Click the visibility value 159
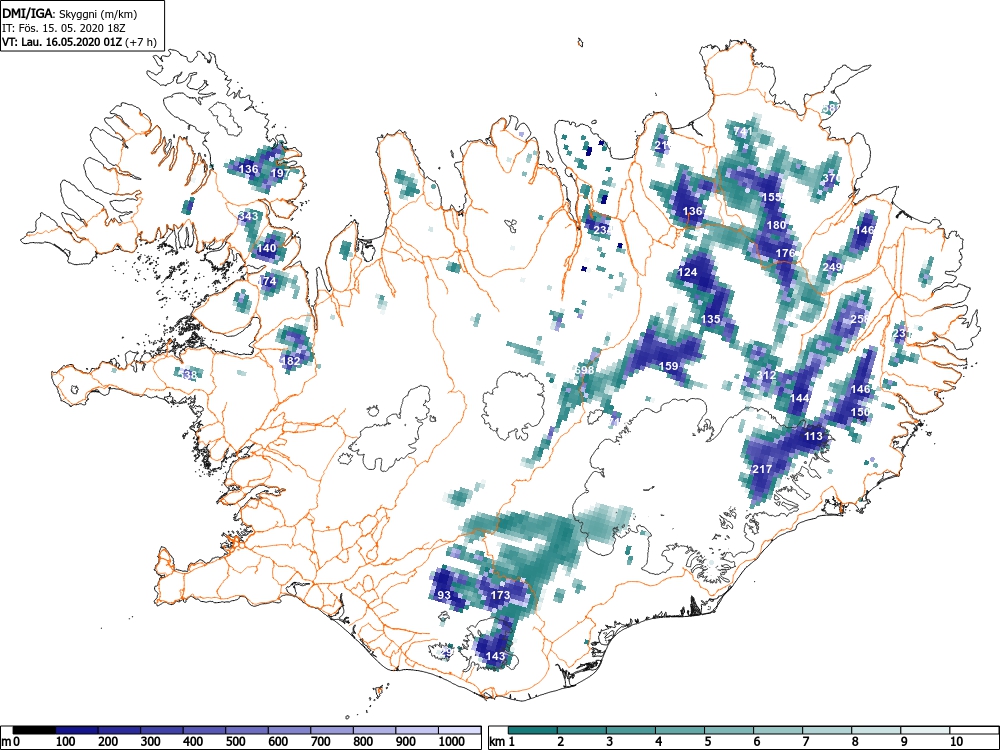This screenshot has height=750, width=1000. [x=668, y=367]
